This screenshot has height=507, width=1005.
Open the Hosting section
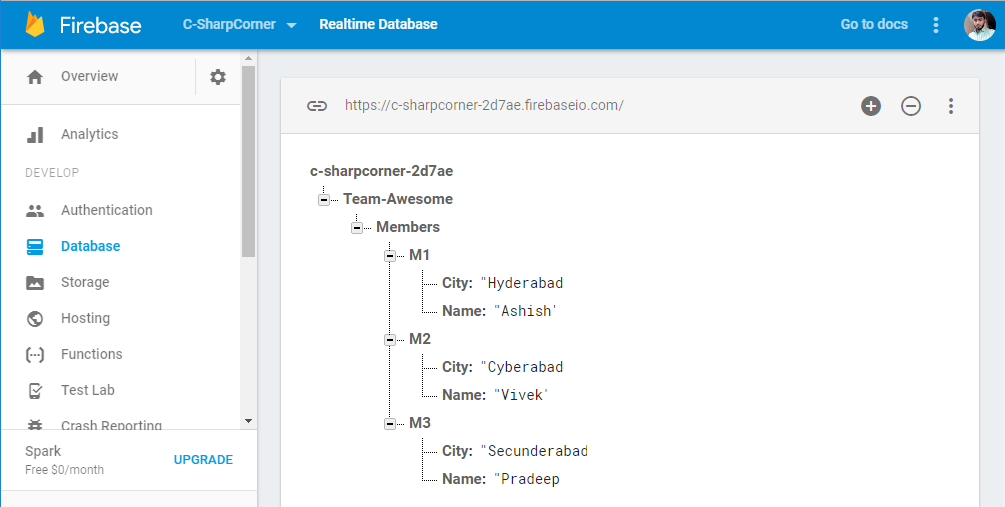click(85, 318)
